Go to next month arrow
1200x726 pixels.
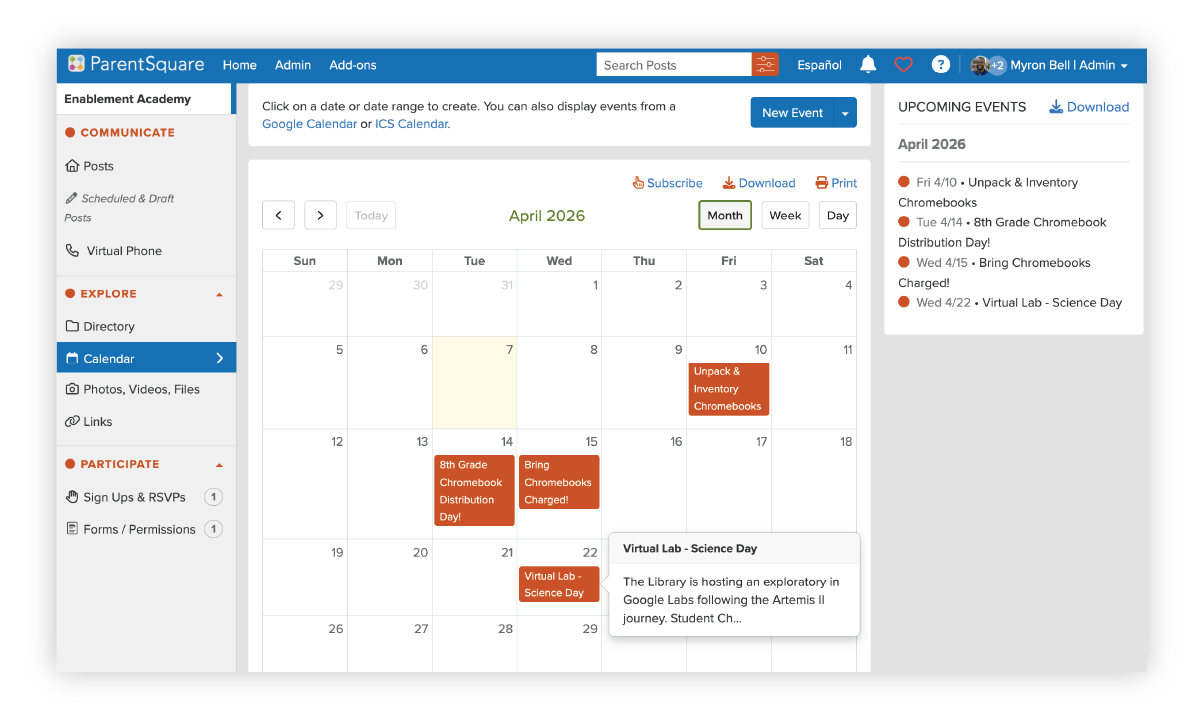pos(320,215)
